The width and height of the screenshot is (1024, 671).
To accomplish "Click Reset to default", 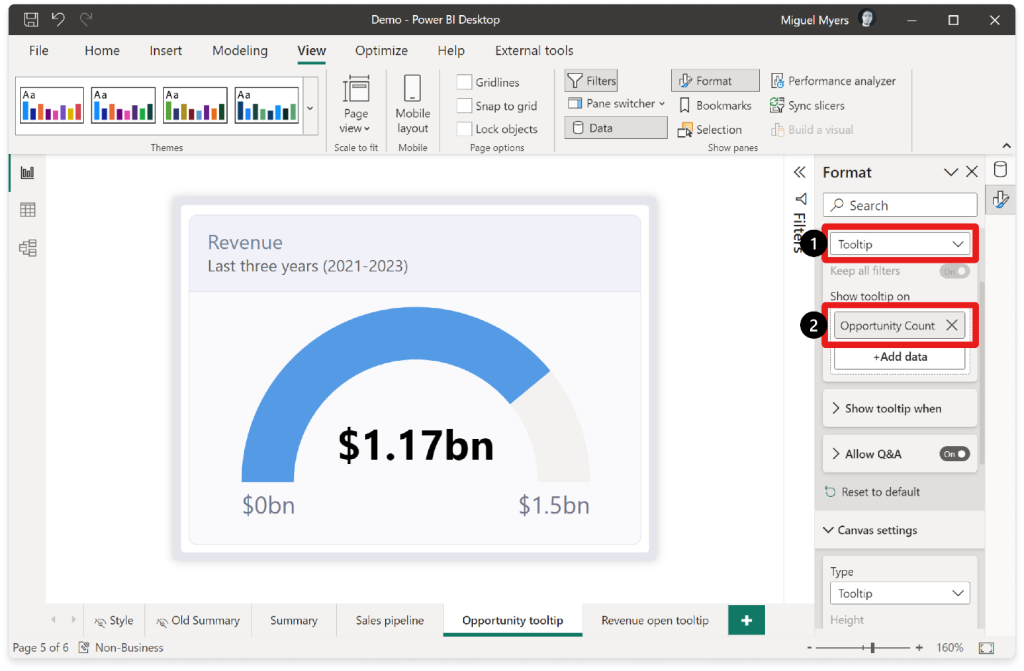I will tap(872, 492).
